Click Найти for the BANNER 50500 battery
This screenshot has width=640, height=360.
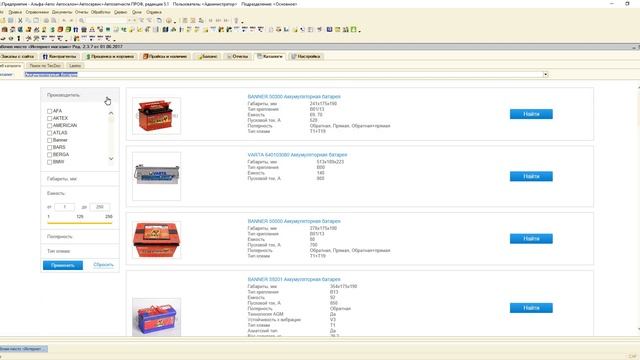(x=531, y=238)
